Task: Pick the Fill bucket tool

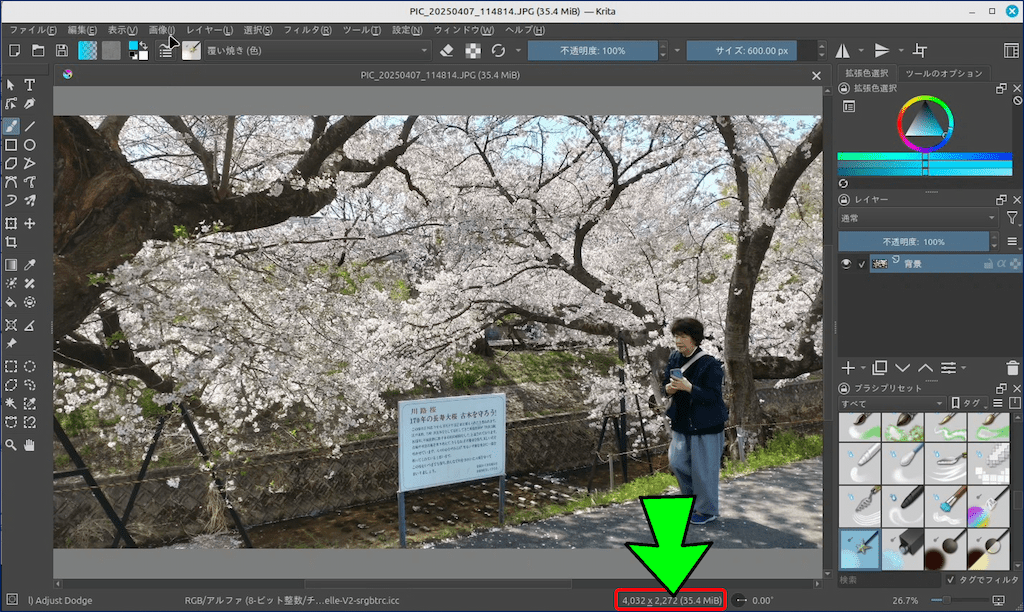Action: point(11,301)
